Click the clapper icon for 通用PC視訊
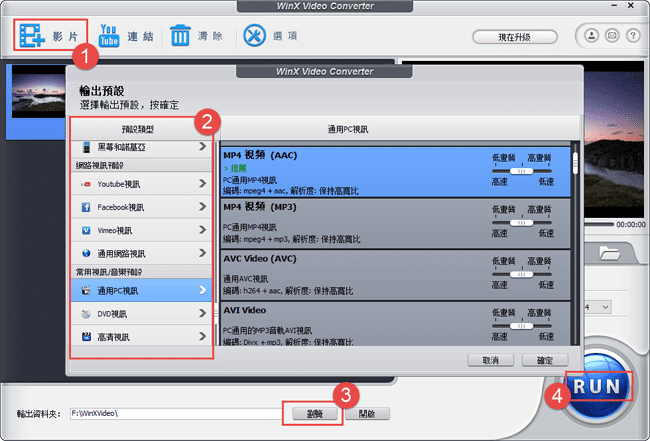 86,290
